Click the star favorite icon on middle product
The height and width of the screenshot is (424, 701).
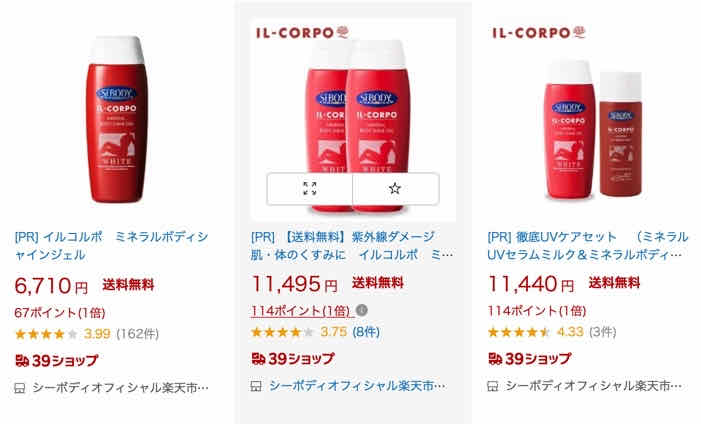pyautogui.click(x=394, y=188)
